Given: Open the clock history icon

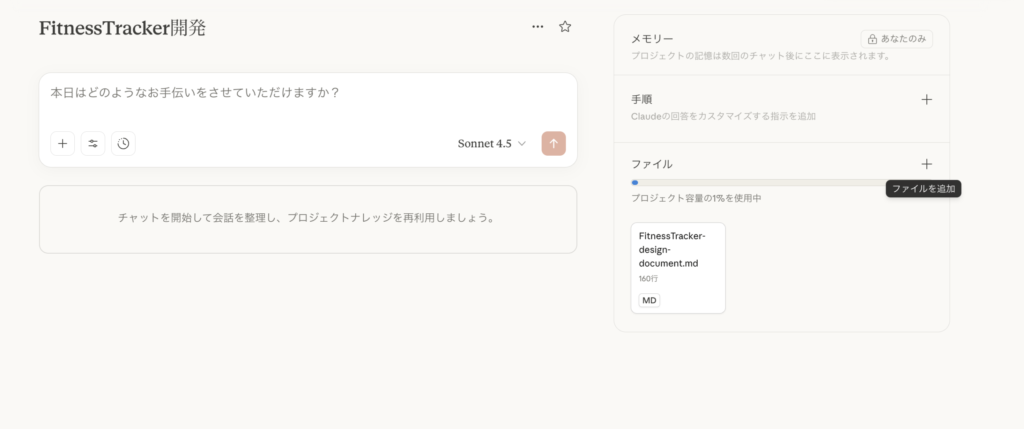Looking at the screenshot, I should pos(123,144).
